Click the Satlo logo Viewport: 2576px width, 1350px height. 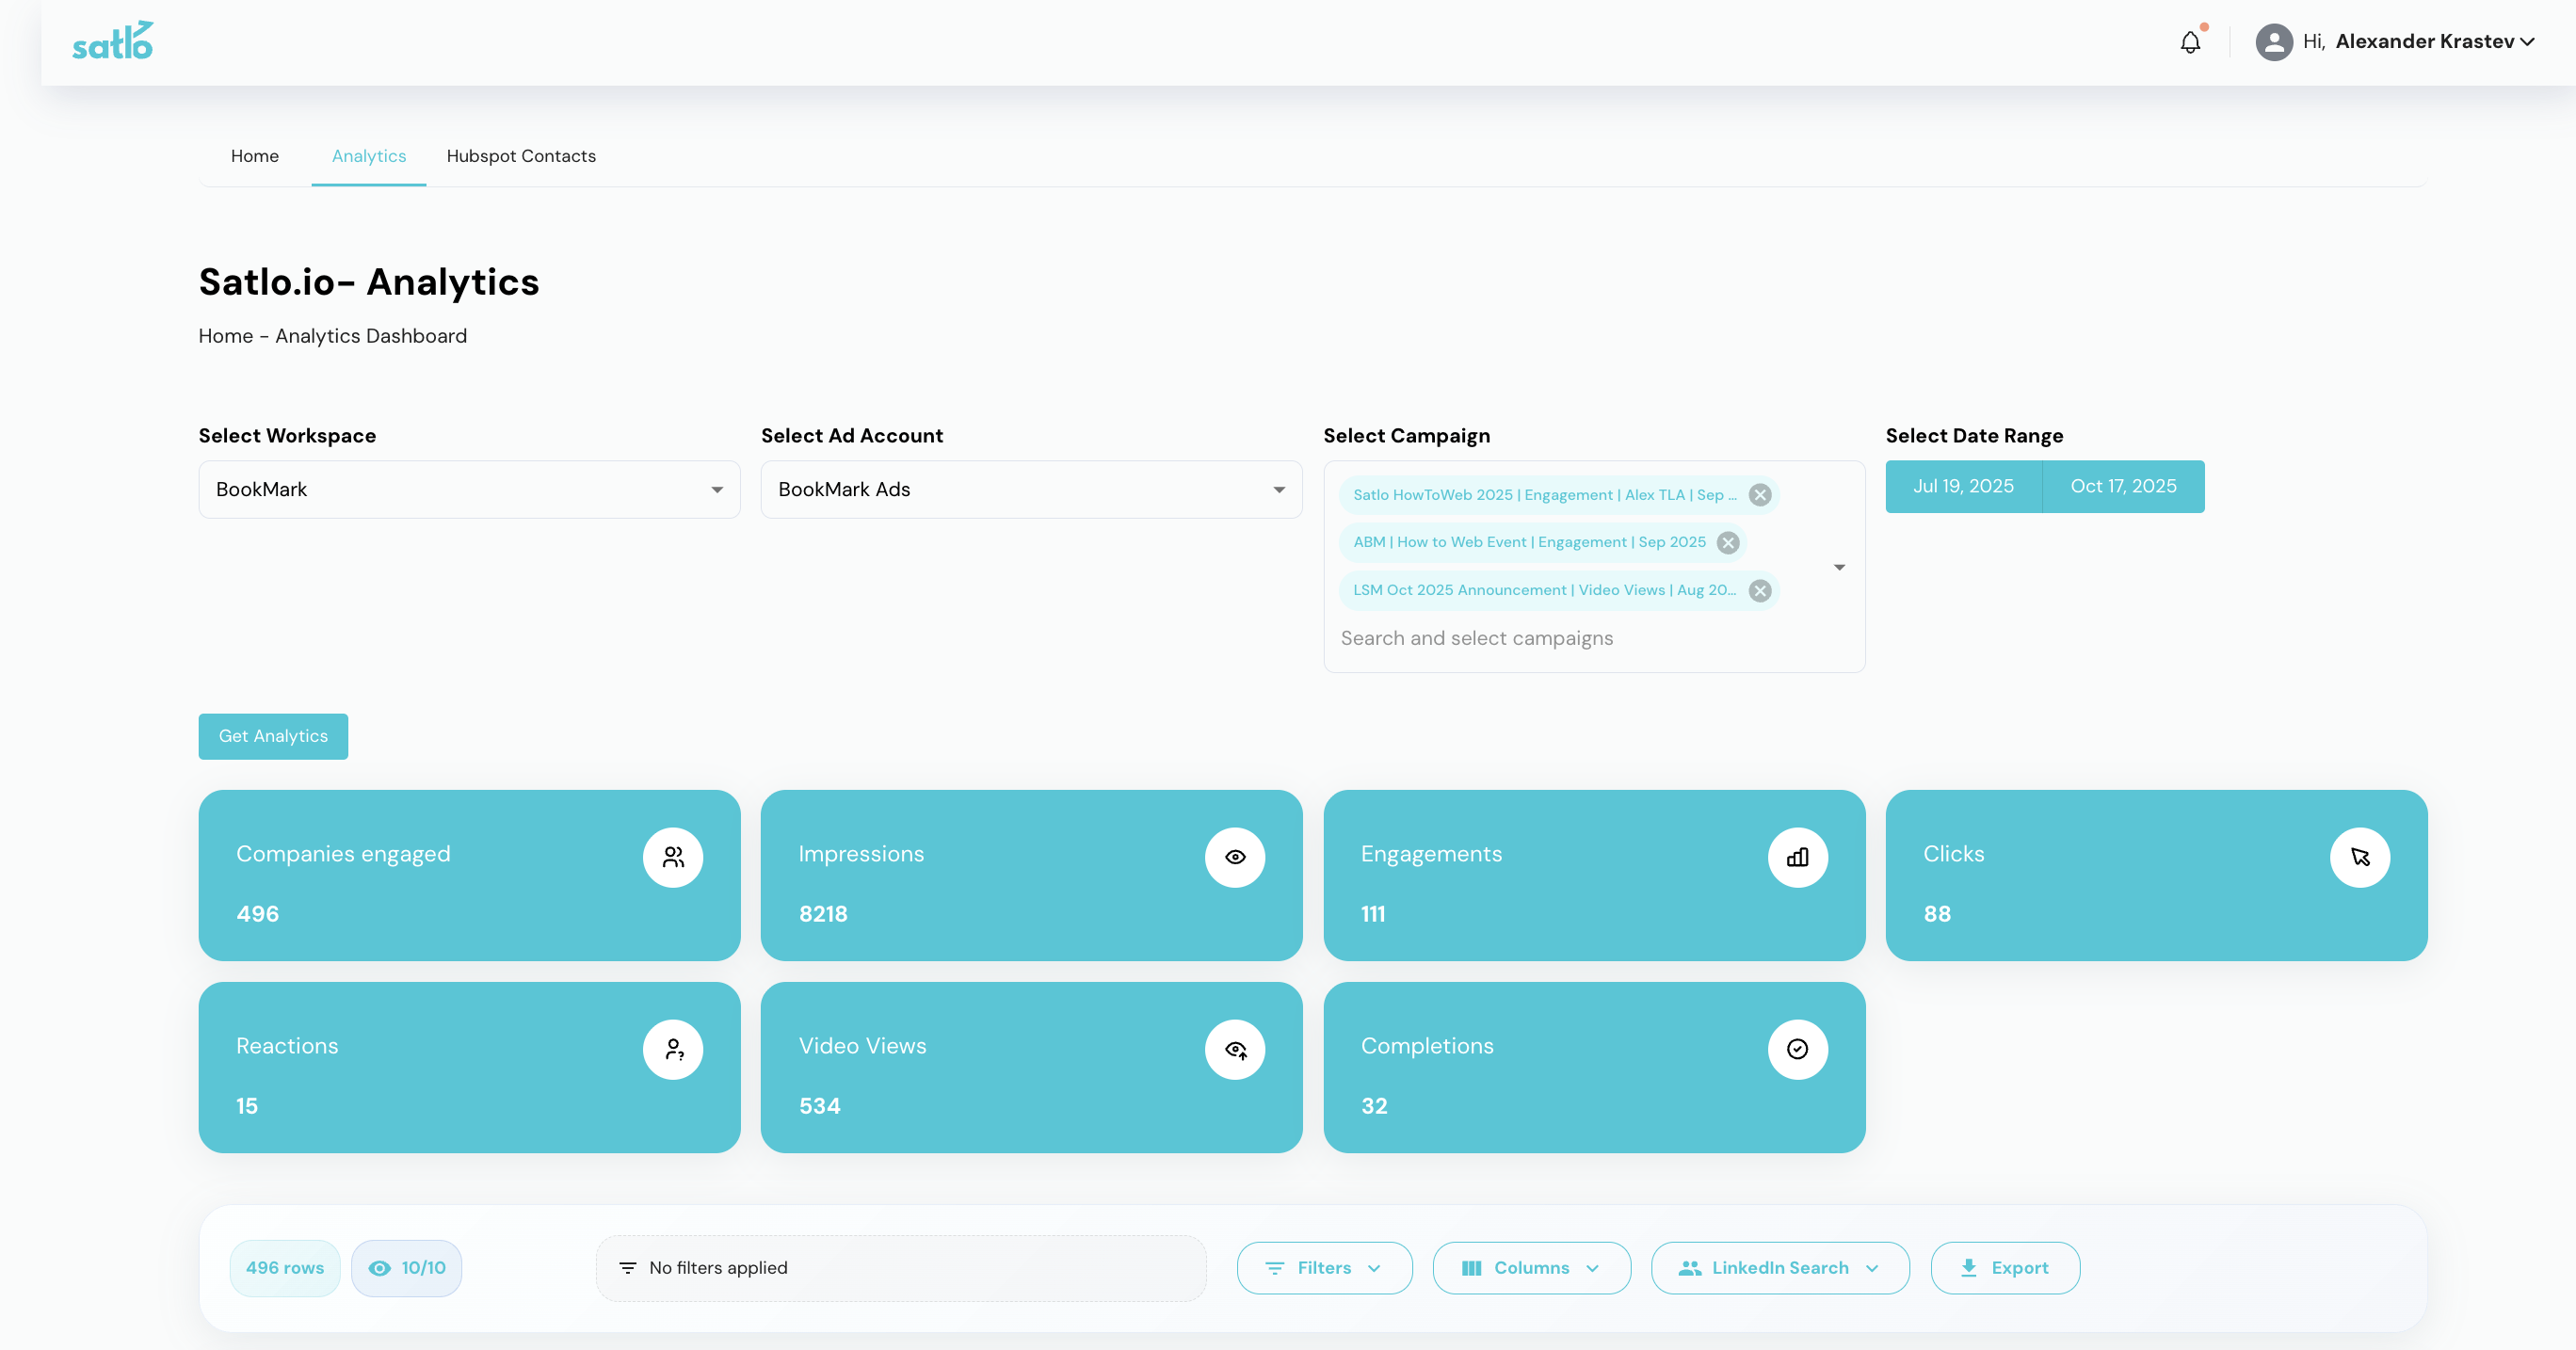click(x=113, y=41)
